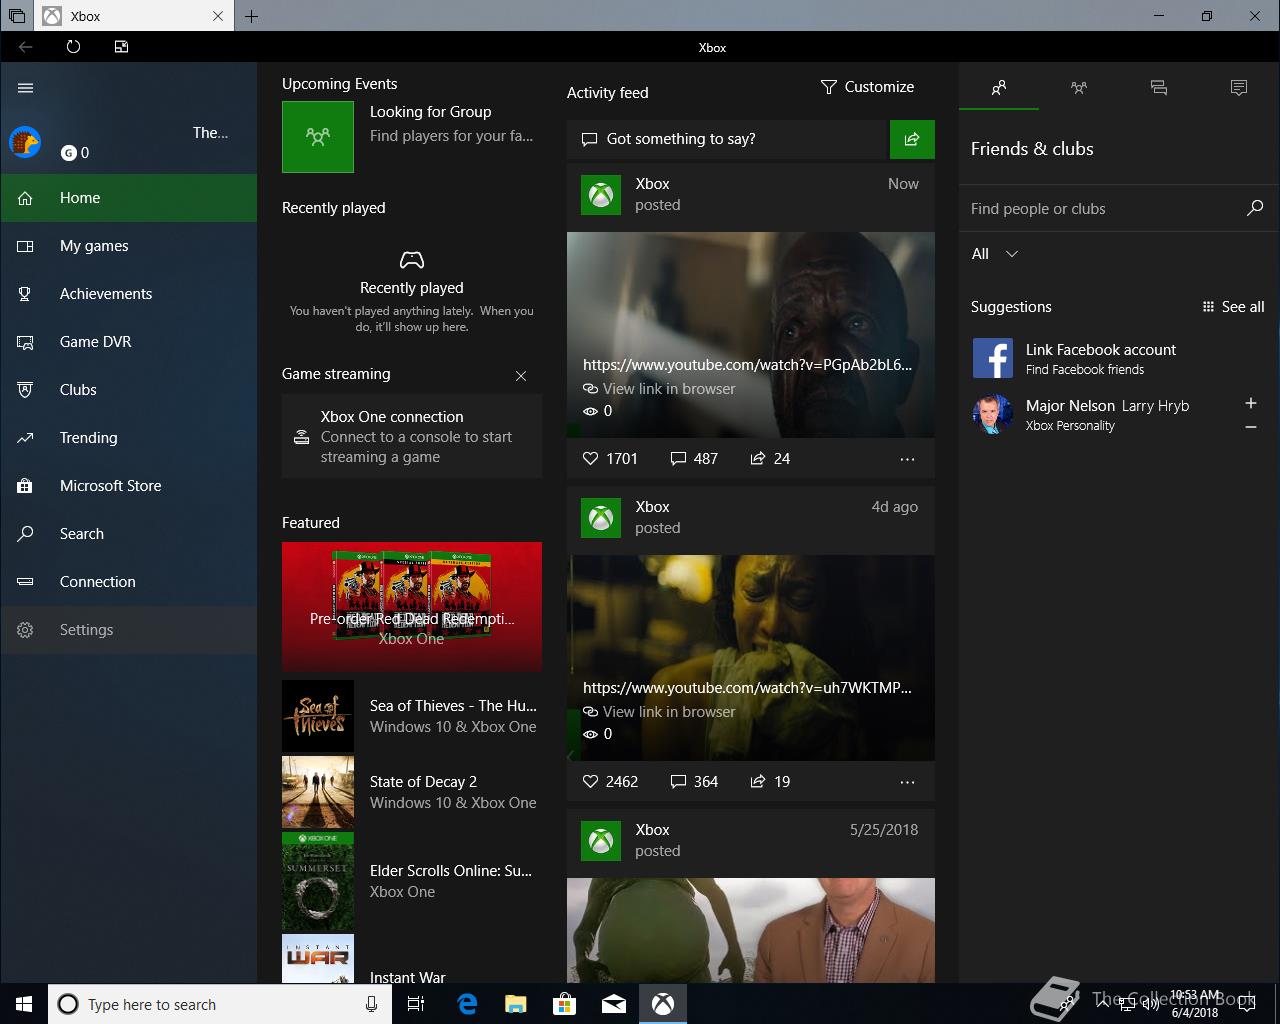The width and height of the screenshot is (1280, 1024).
Task: Open Trending page
Action: point(128,438)
